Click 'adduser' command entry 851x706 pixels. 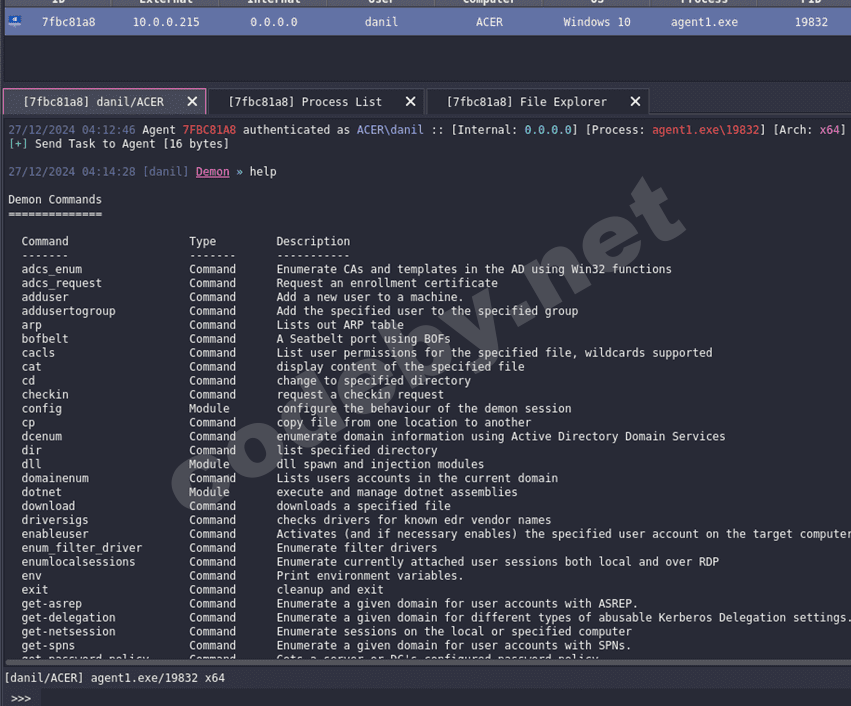(45, 297)
